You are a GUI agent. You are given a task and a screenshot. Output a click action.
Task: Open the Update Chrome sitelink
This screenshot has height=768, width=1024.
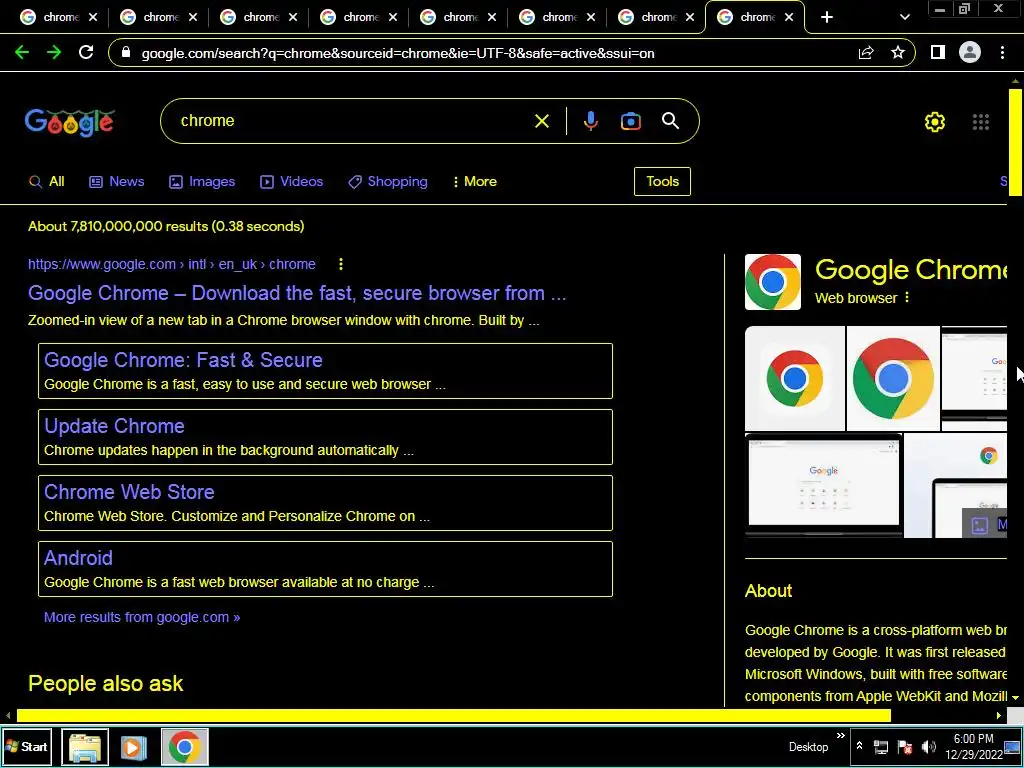[114, 426]
